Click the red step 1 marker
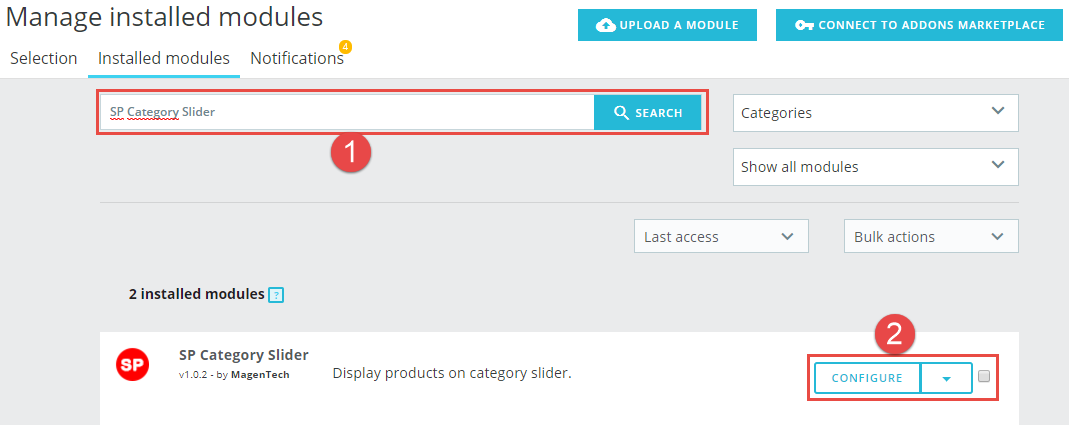Screen dimensions: 1069x425 coord(350,153)
